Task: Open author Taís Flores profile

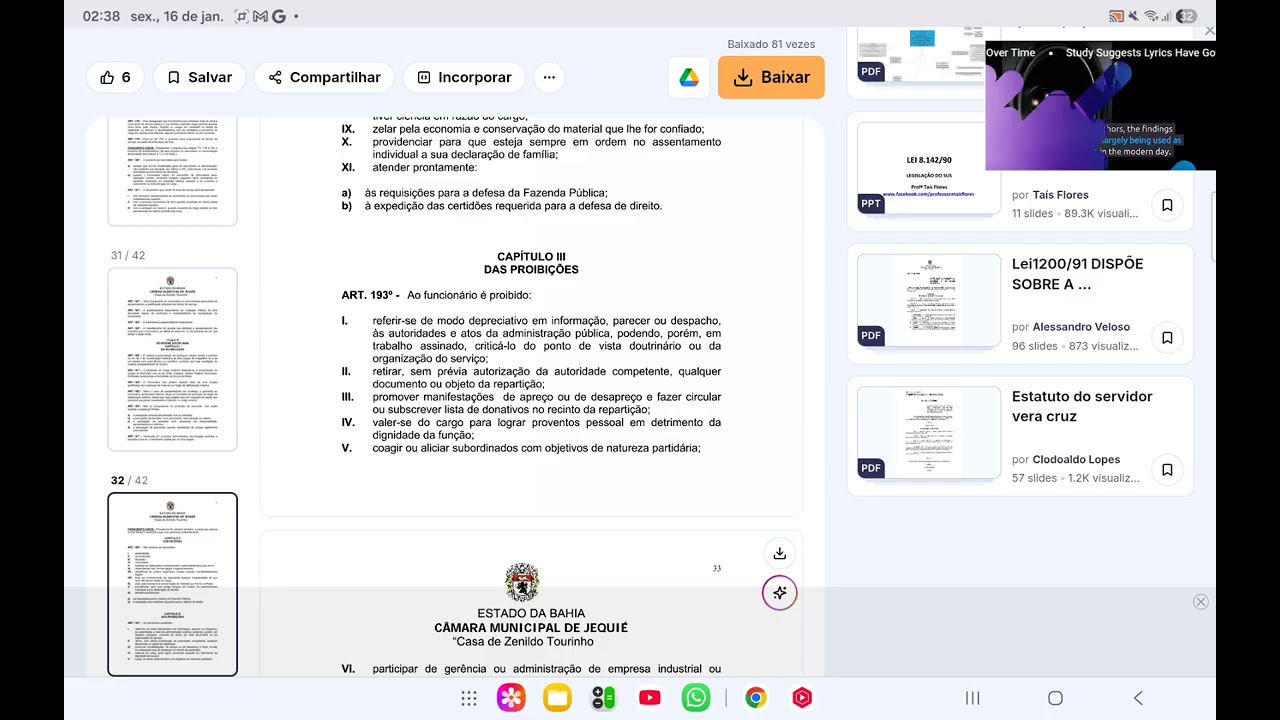Action: point(1060,195)
